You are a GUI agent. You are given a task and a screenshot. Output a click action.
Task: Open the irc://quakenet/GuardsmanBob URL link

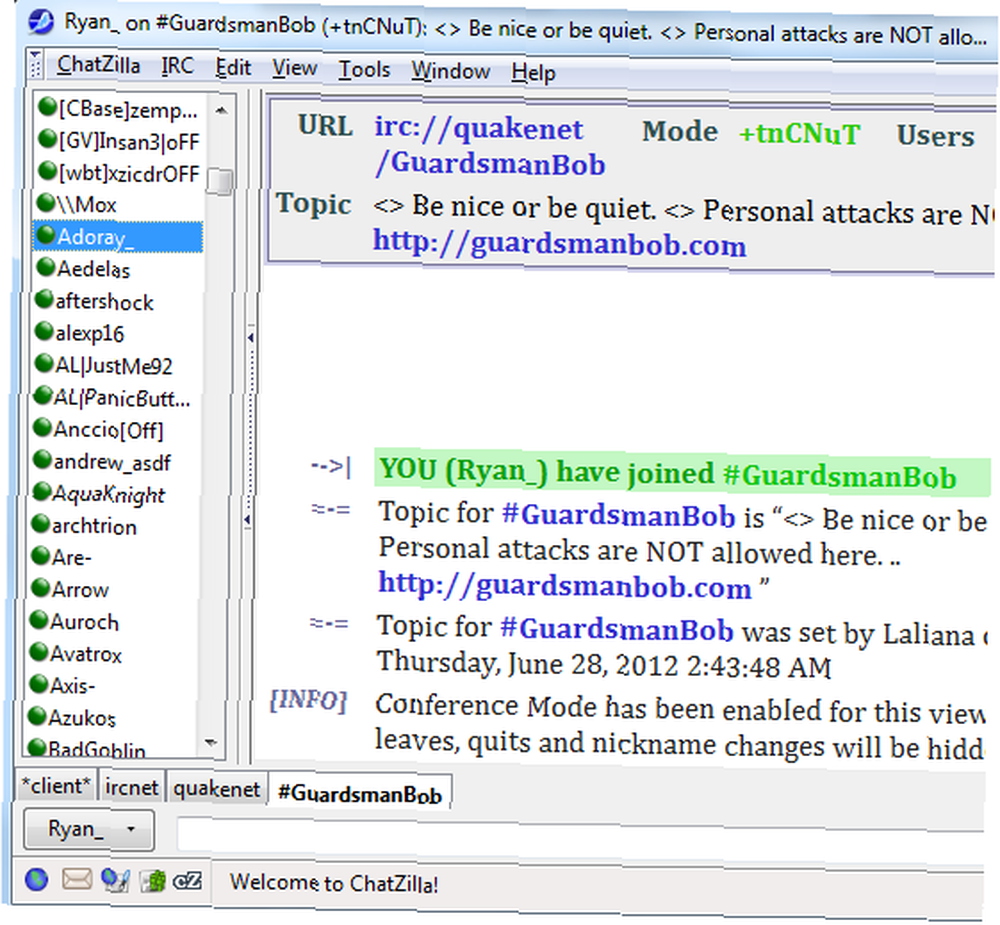coord(490,146)
